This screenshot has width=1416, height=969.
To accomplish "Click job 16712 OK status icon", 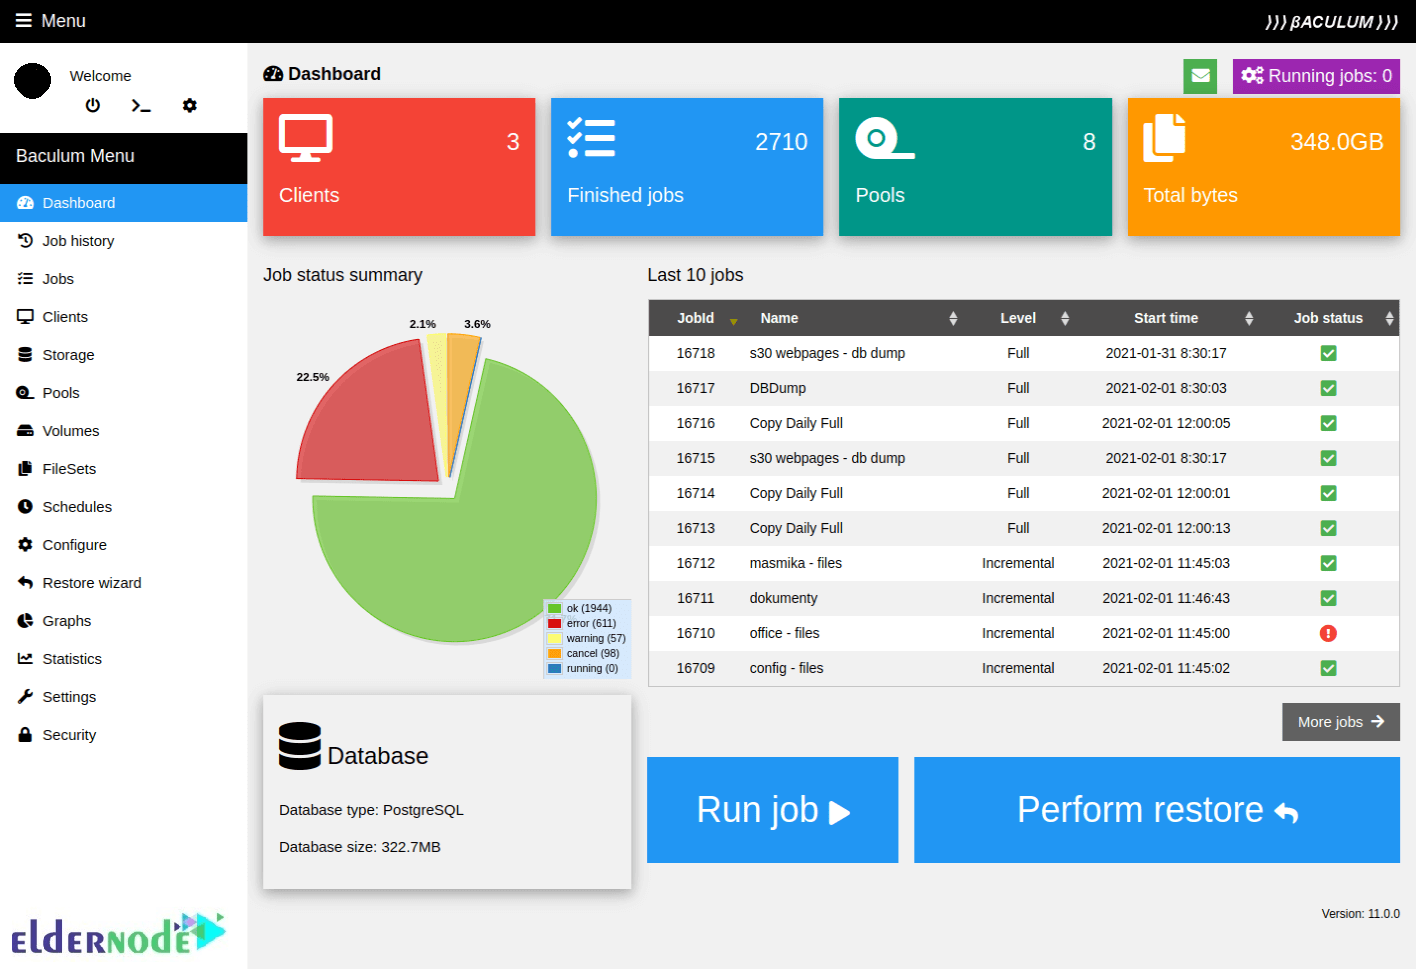I will click(1328, 563).
